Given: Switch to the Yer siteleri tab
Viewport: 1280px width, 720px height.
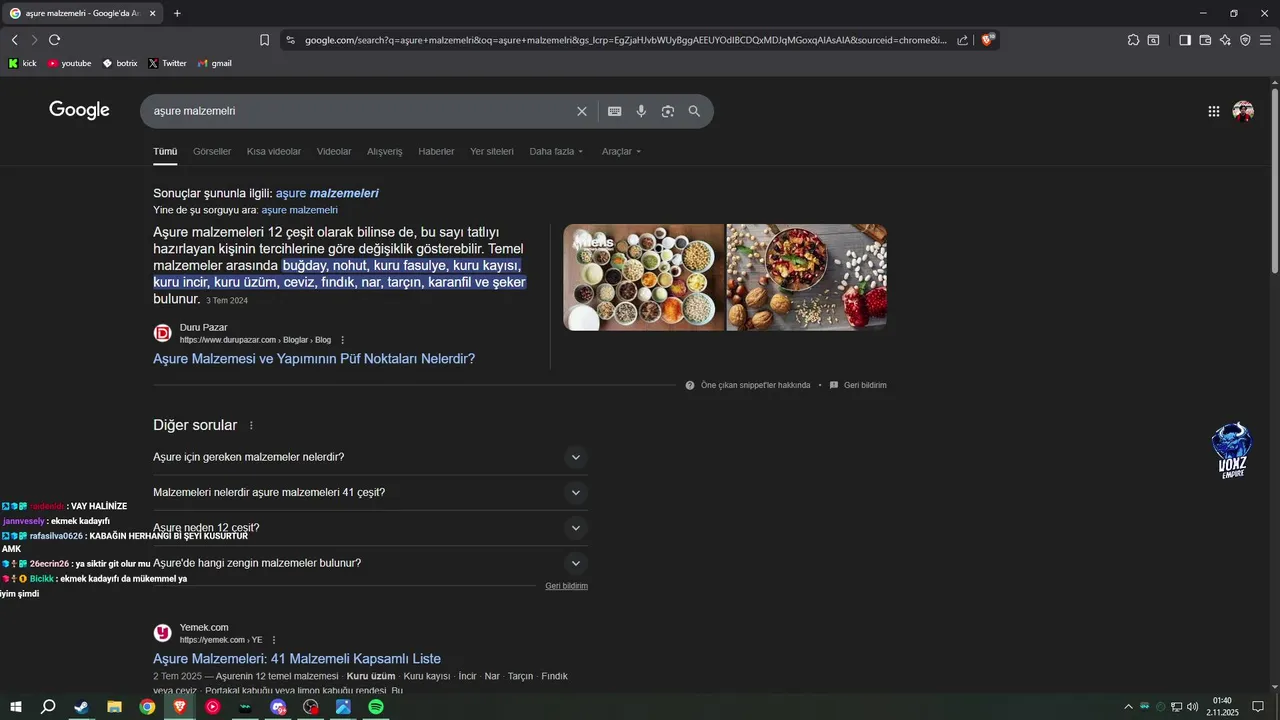Looking at the screenshot, I should click(492, 151).
